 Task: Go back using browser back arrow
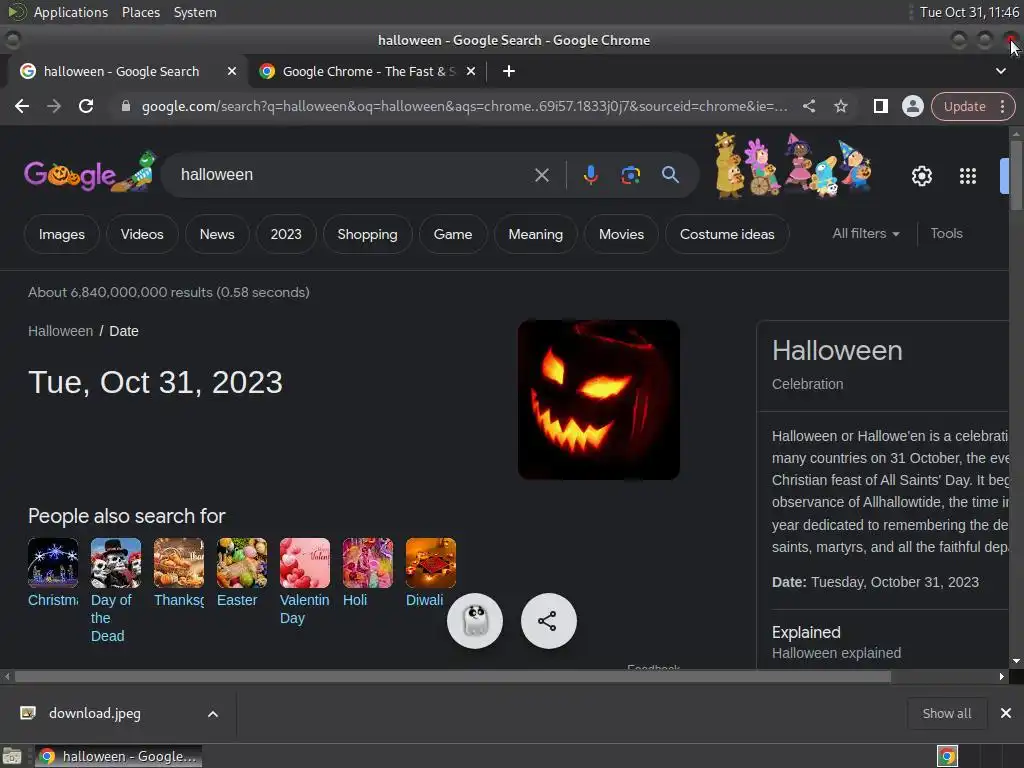(22, 106)
